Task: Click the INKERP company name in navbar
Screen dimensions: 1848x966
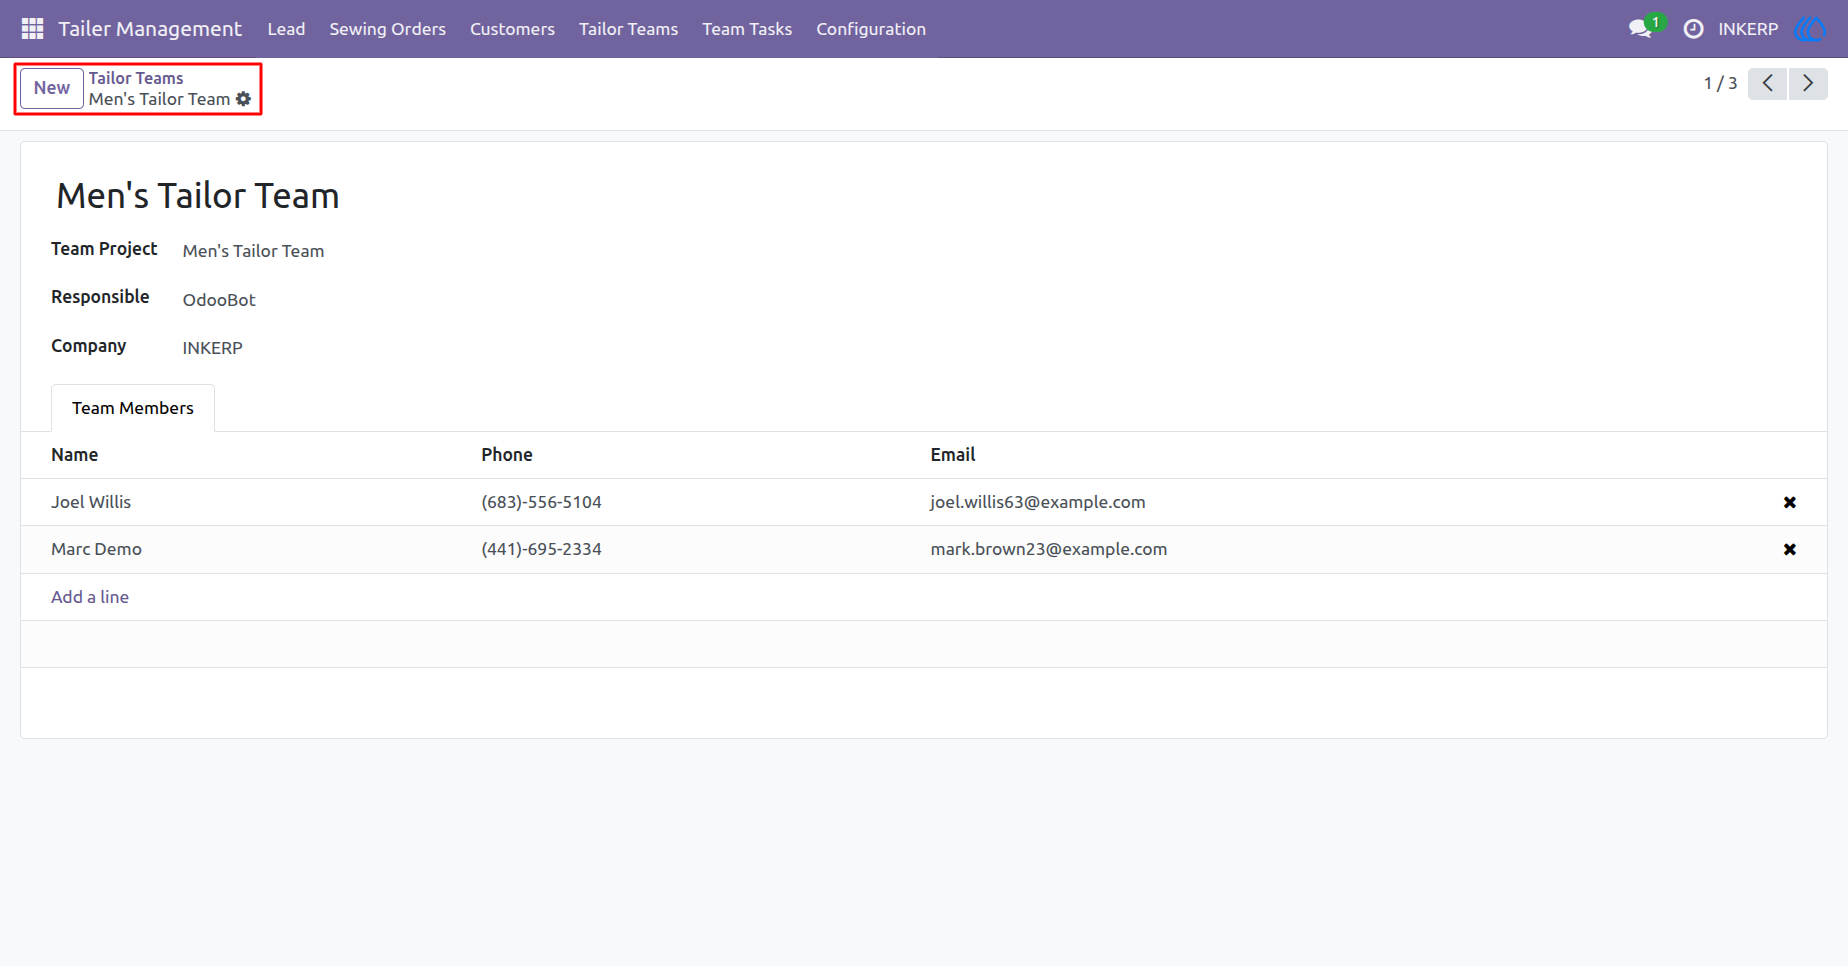Action: (1748, 29)
